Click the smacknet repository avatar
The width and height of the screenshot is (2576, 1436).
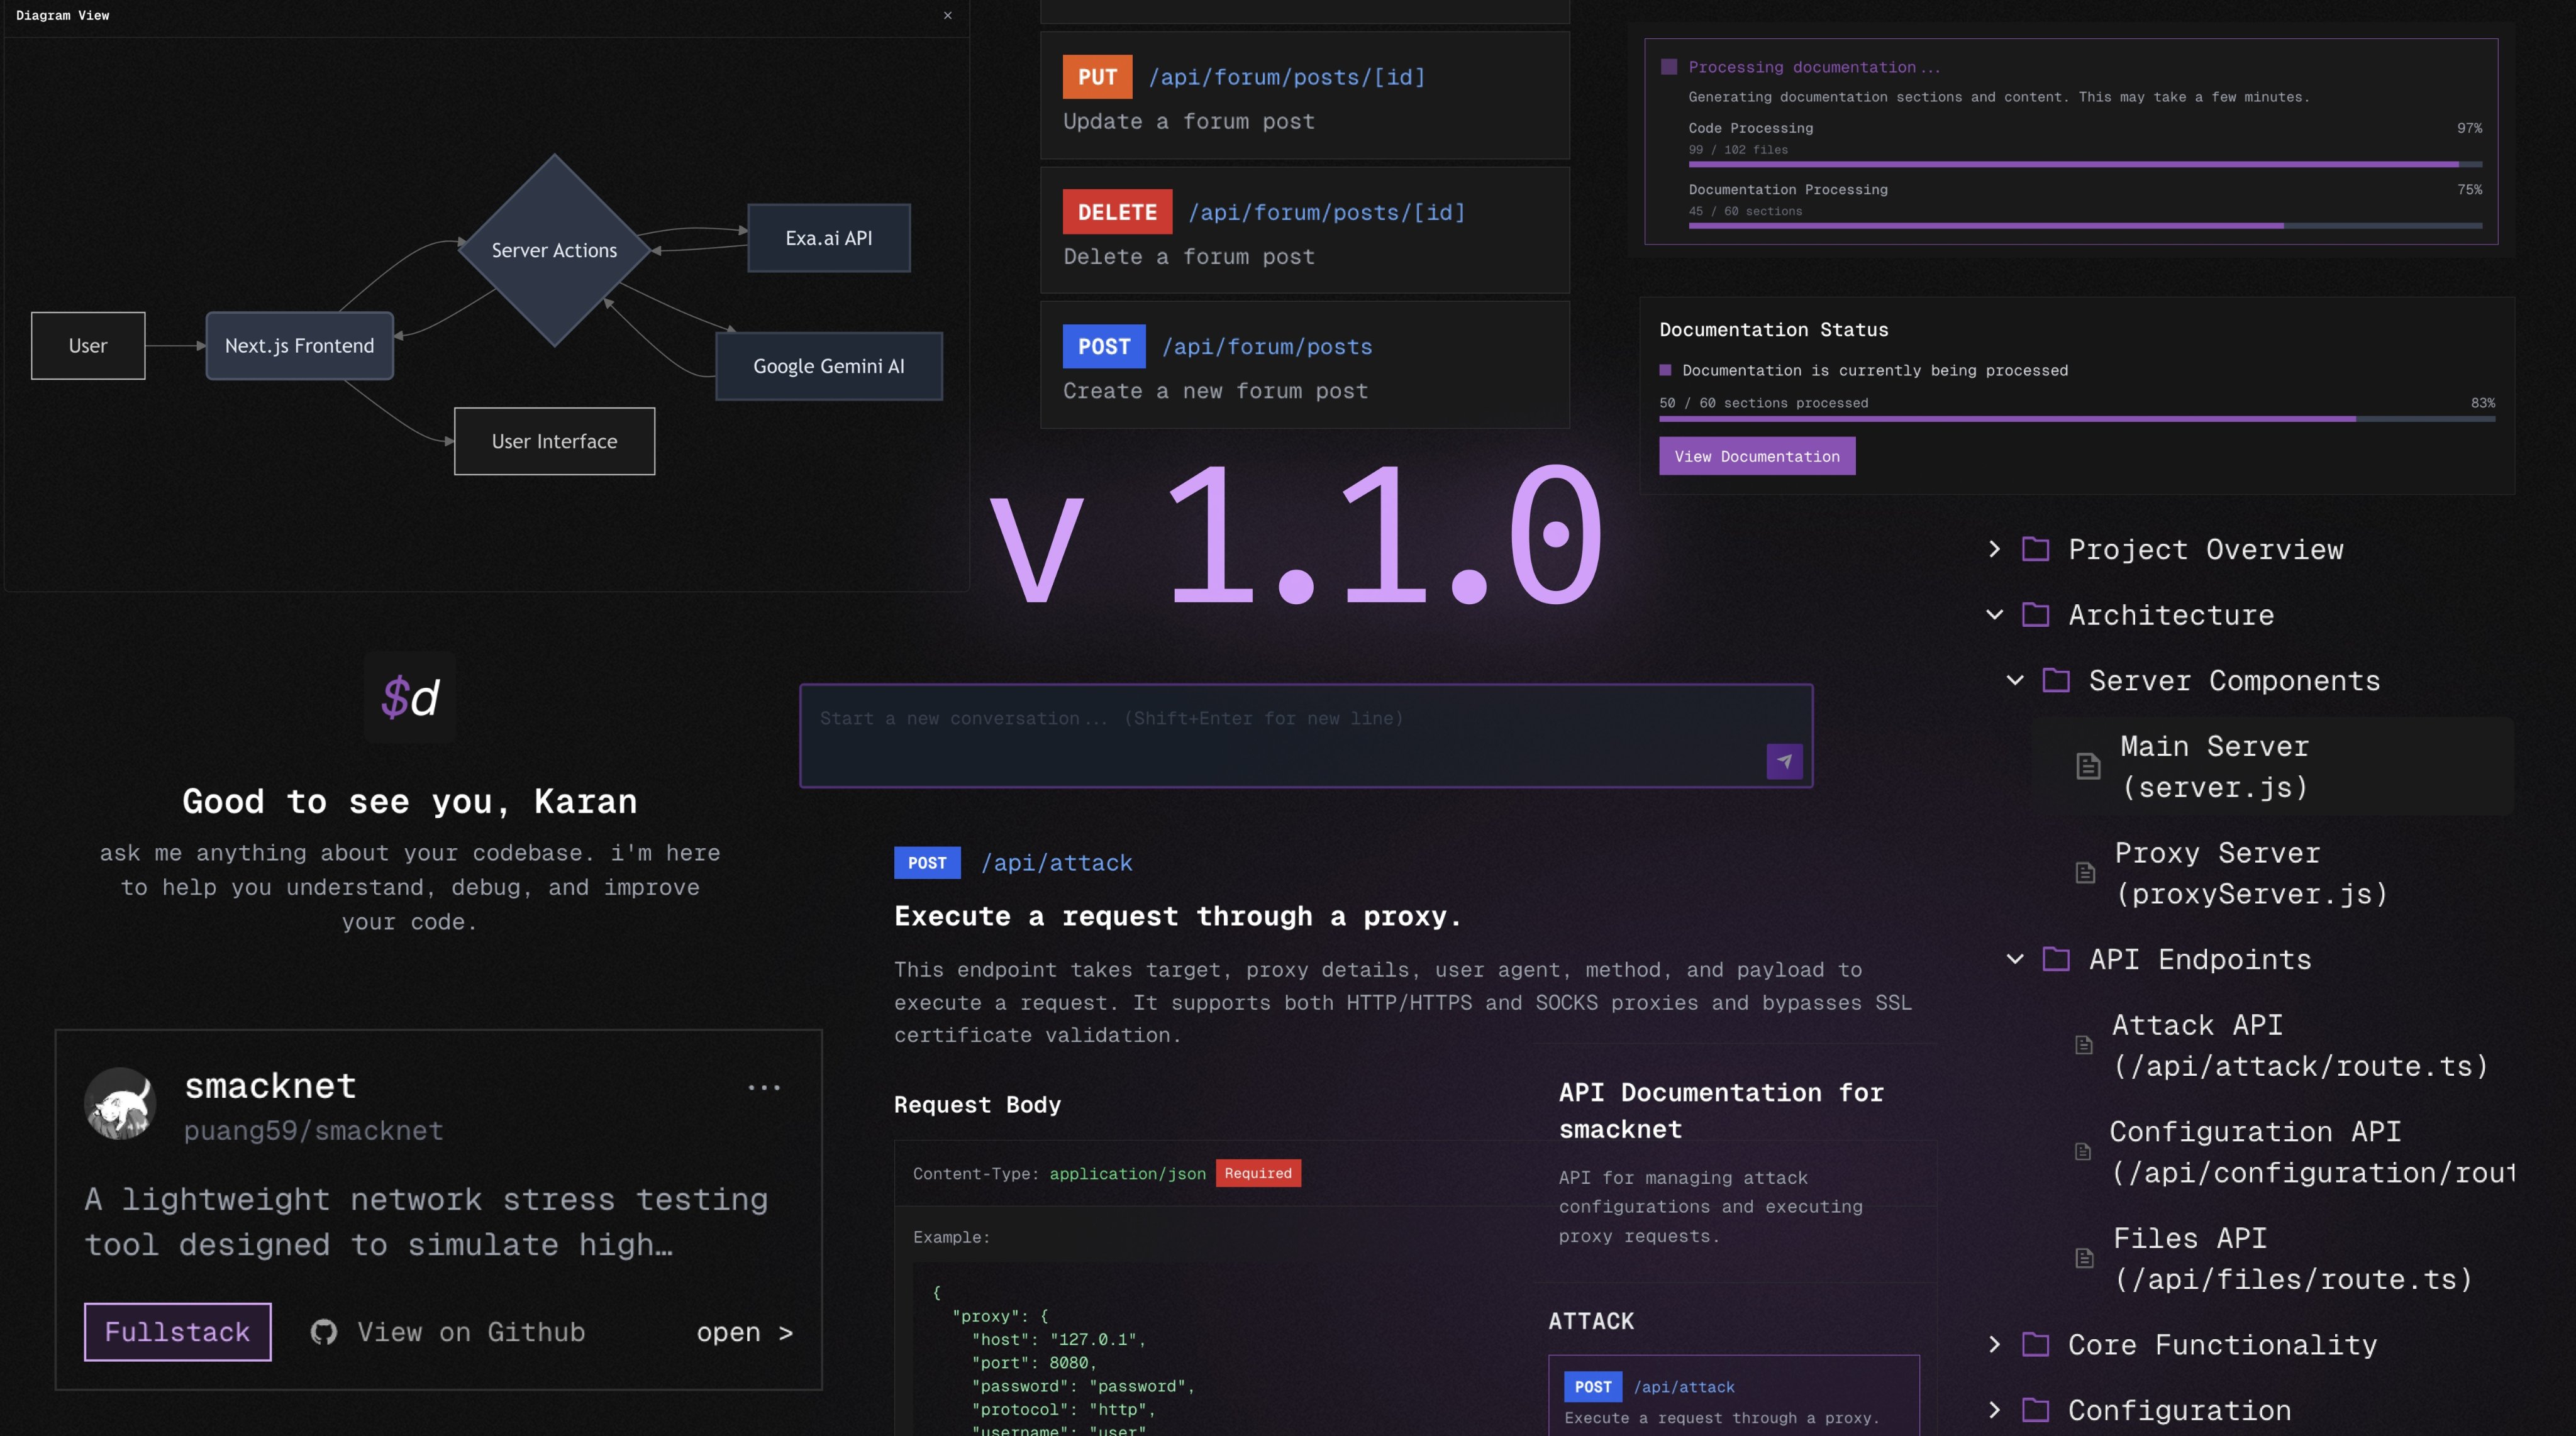tap(120, 1104)
